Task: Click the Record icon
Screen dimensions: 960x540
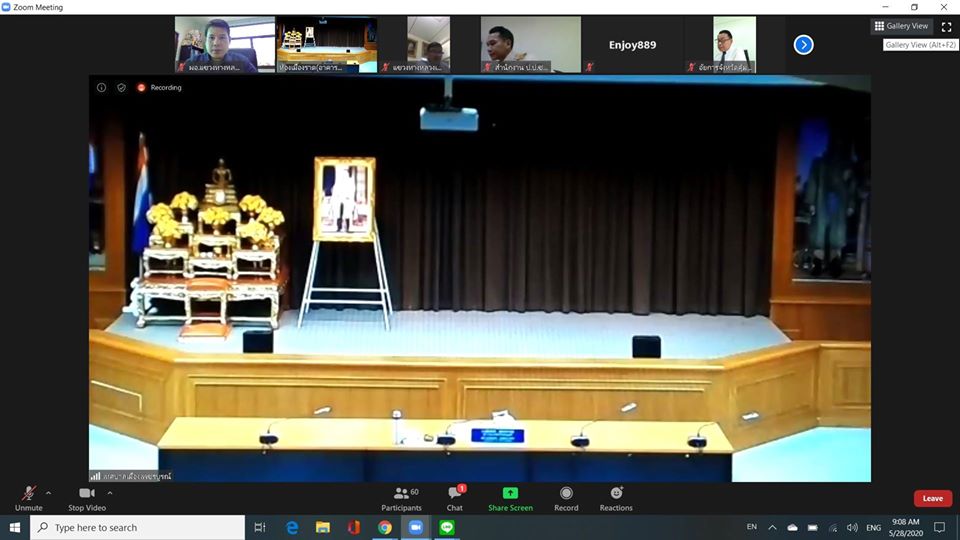Action: (566, 497)
